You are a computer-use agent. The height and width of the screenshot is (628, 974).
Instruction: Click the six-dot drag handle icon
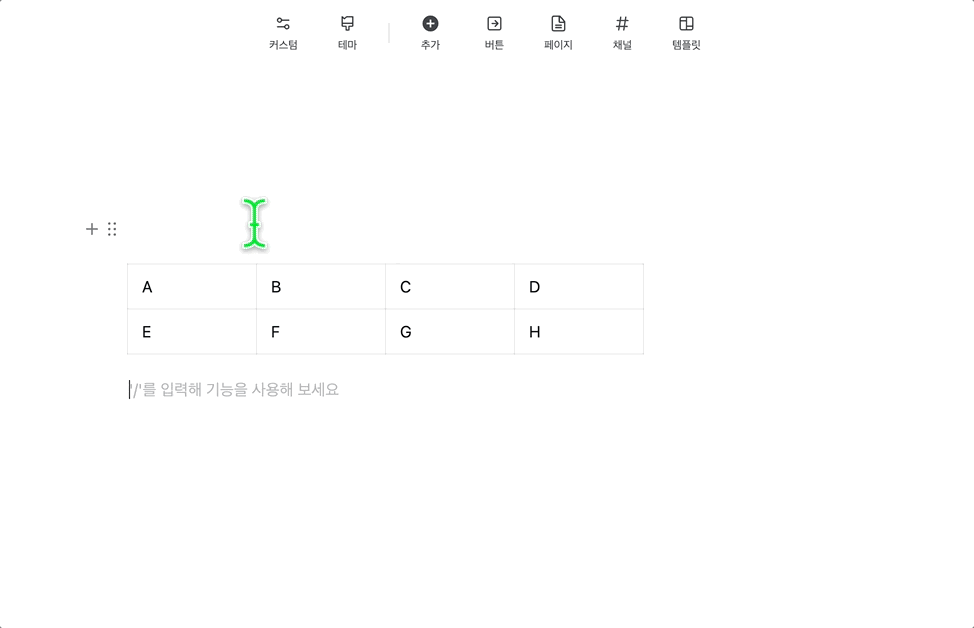pos(112,229)
